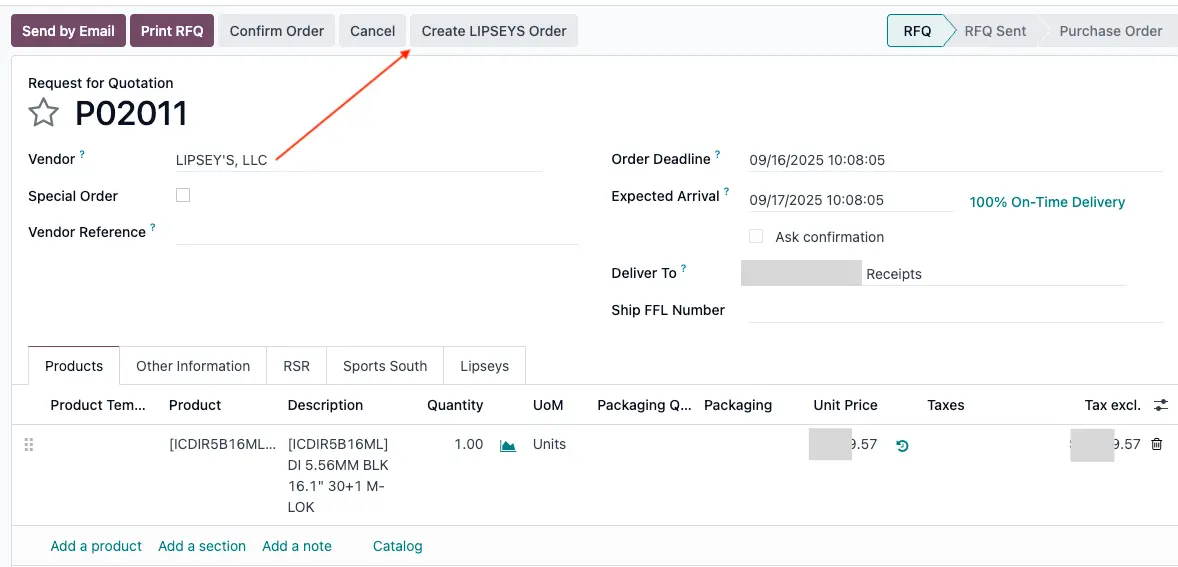The height and width of the screenshot is (567, 1178).
Task: Select the RFQ Sent status stage
Action: point(994,31)
